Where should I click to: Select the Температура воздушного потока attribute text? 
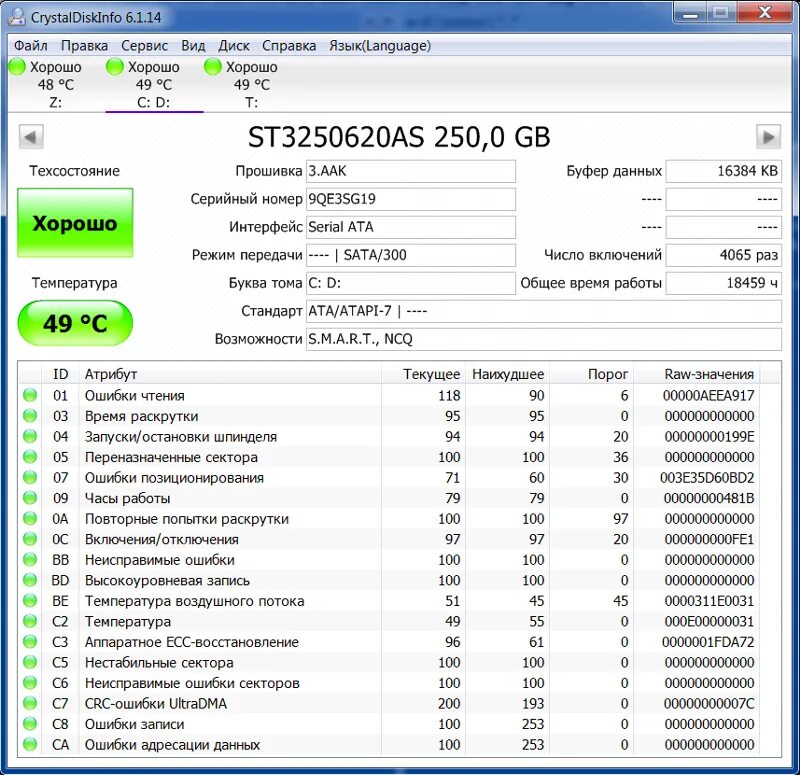(x=194, y=601)
